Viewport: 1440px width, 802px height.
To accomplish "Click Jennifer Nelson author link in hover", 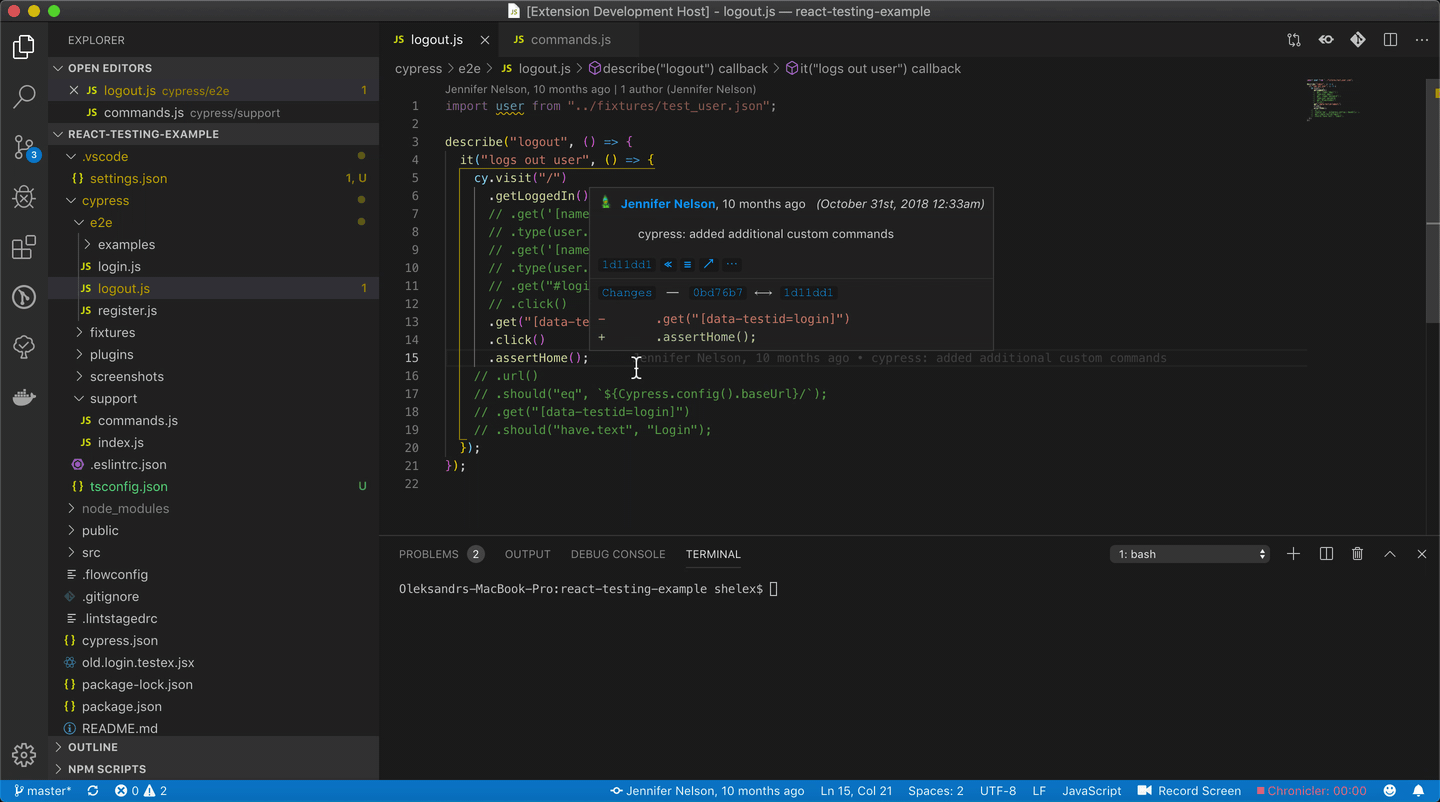I will point(668,204).
